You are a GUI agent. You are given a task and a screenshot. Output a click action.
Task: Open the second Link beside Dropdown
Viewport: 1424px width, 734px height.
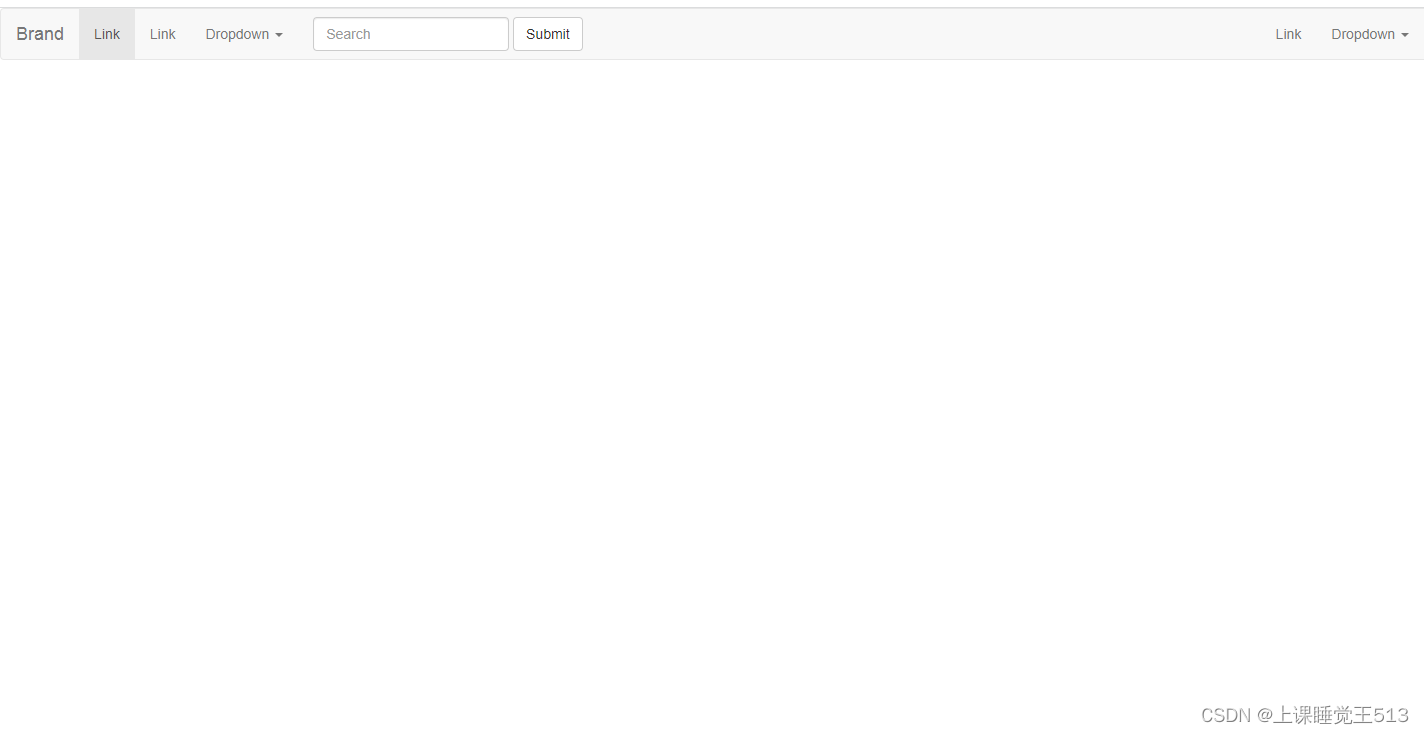tap(163, 34)
